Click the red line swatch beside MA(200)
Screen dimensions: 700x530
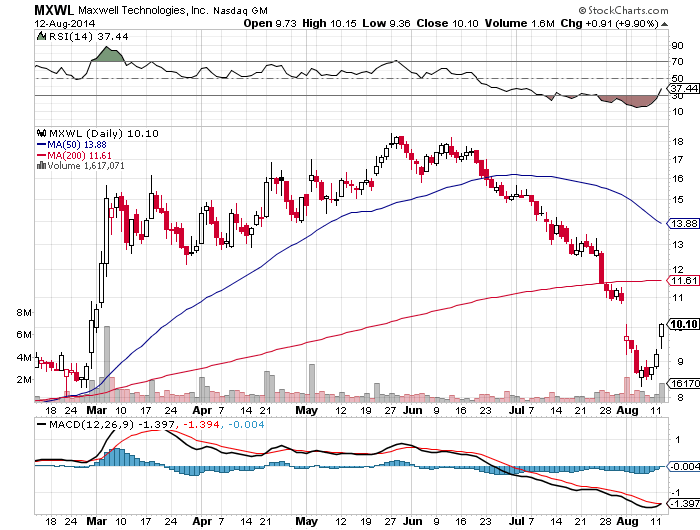[x=42, y=156]
